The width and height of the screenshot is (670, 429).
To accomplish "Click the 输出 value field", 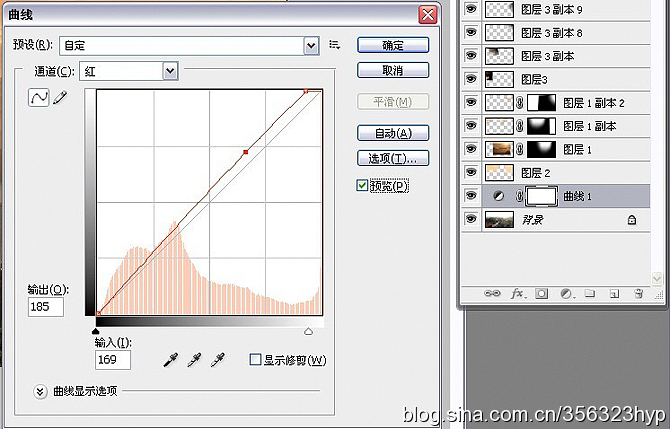I will [x=46, y=307].
